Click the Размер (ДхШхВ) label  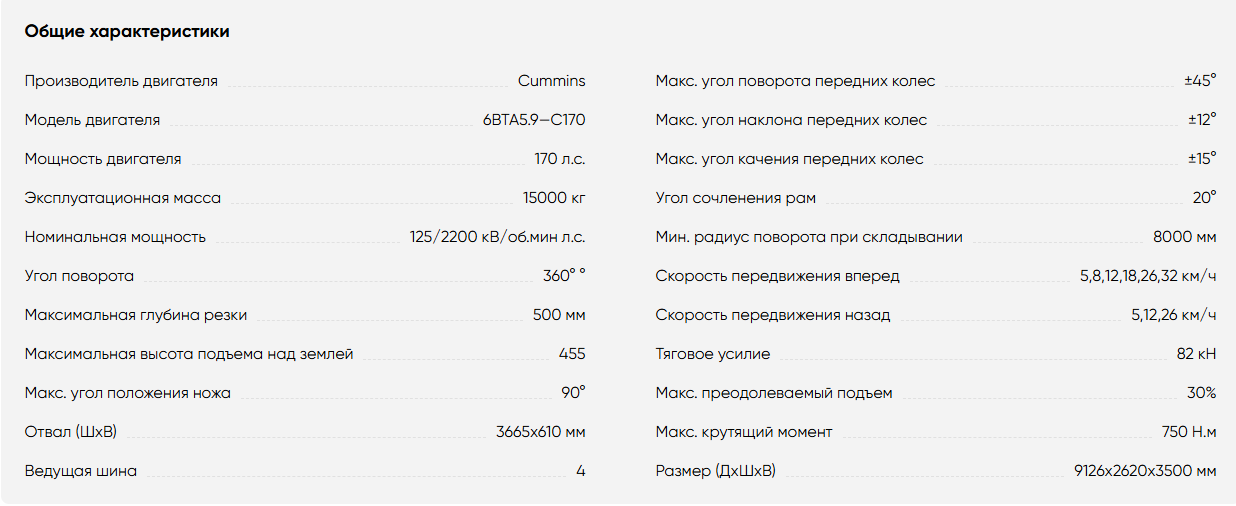(x=715, y=471)
